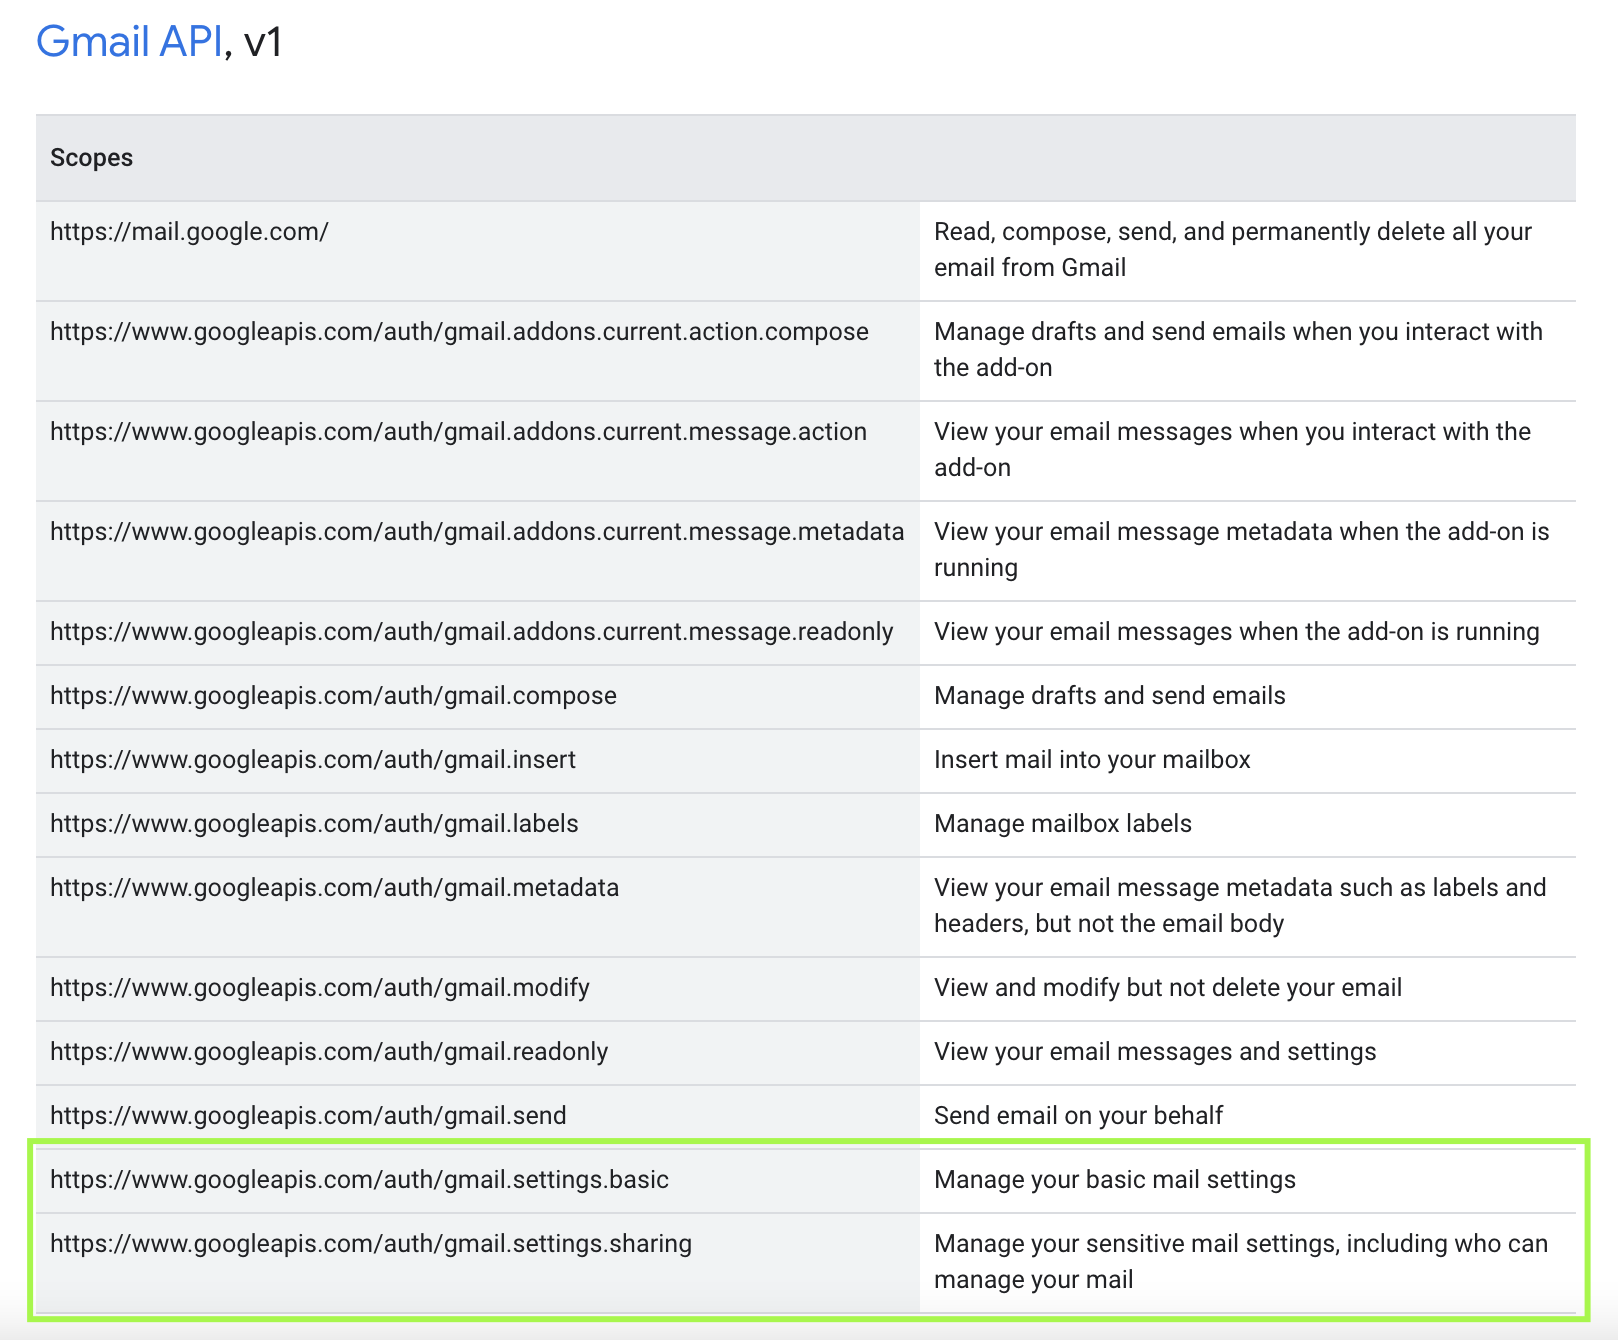Click 'View your email message metadata such as labels' description
The height and width of the screenshot is (1340, 1618).
1240,906
